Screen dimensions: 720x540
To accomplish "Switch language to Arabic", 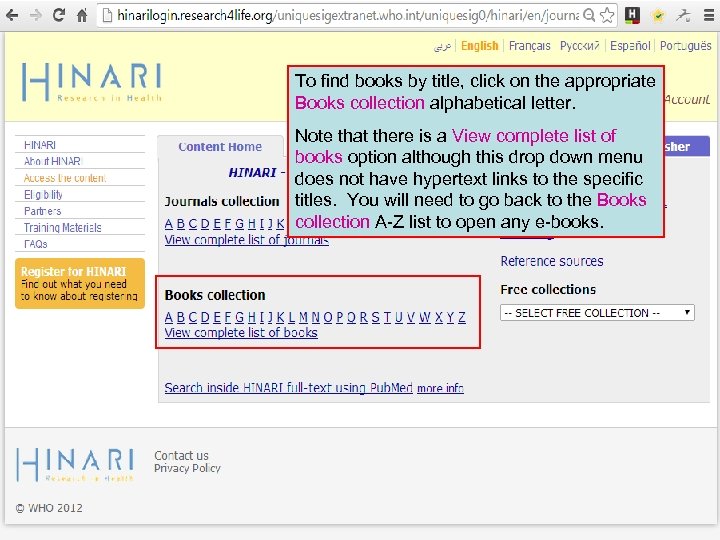I will [442, 46].
